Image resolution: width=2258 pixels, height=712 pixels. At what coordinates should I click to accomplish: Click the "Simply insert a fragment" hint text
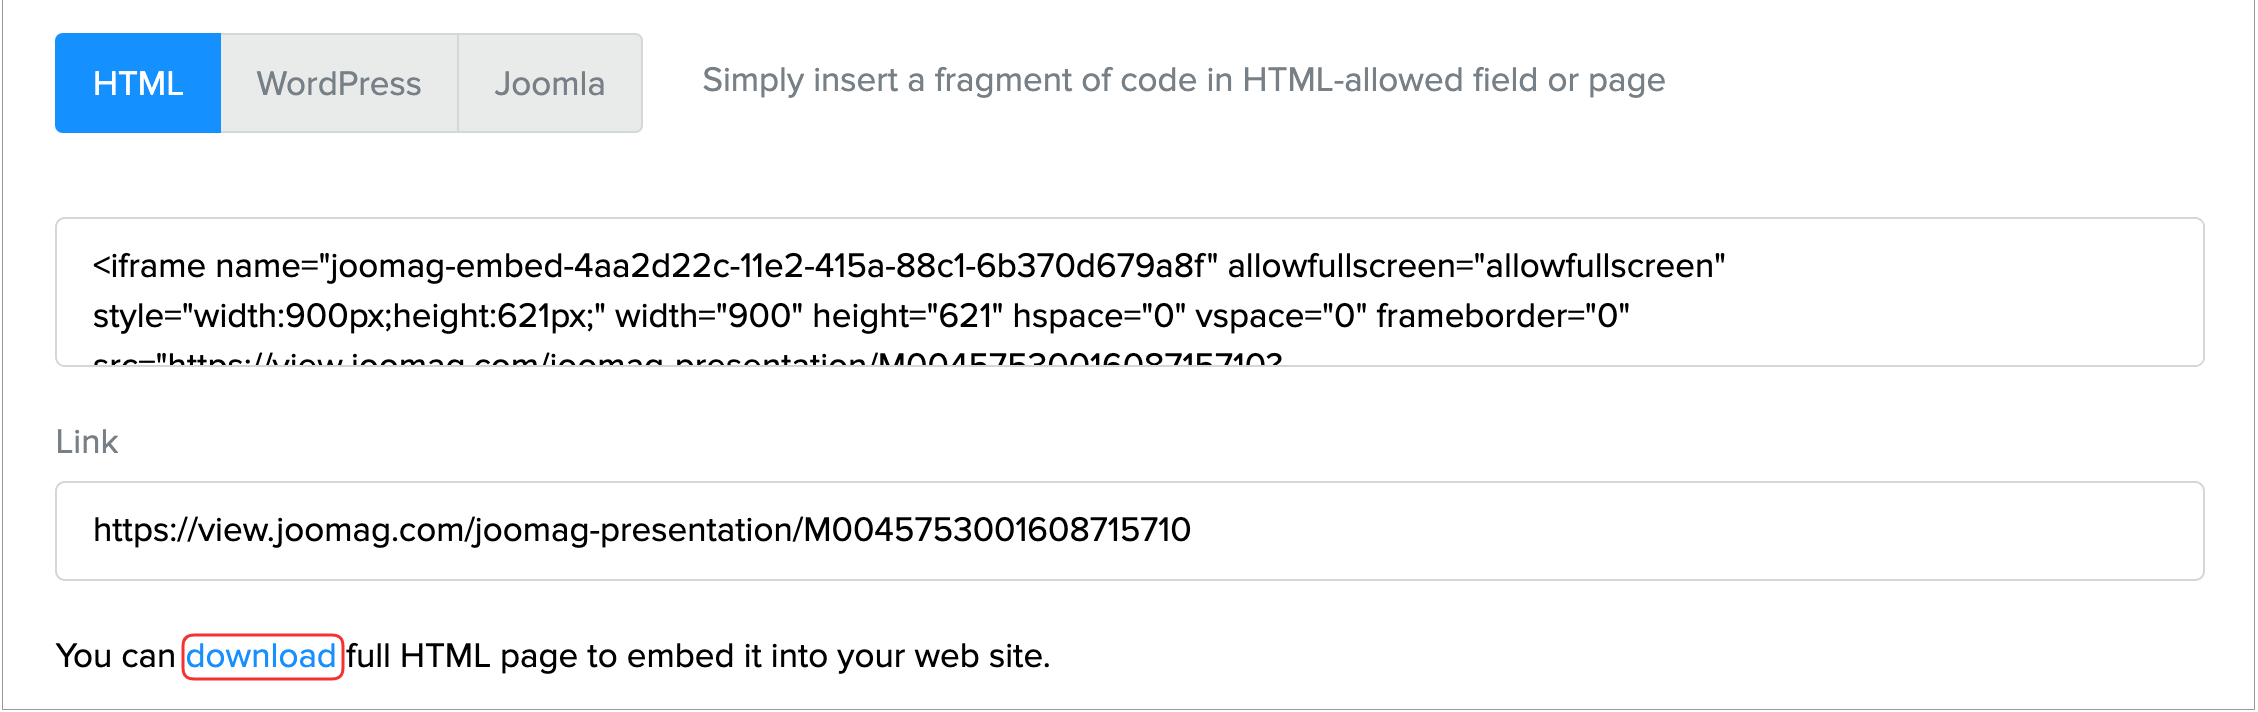click(1183, 80)
